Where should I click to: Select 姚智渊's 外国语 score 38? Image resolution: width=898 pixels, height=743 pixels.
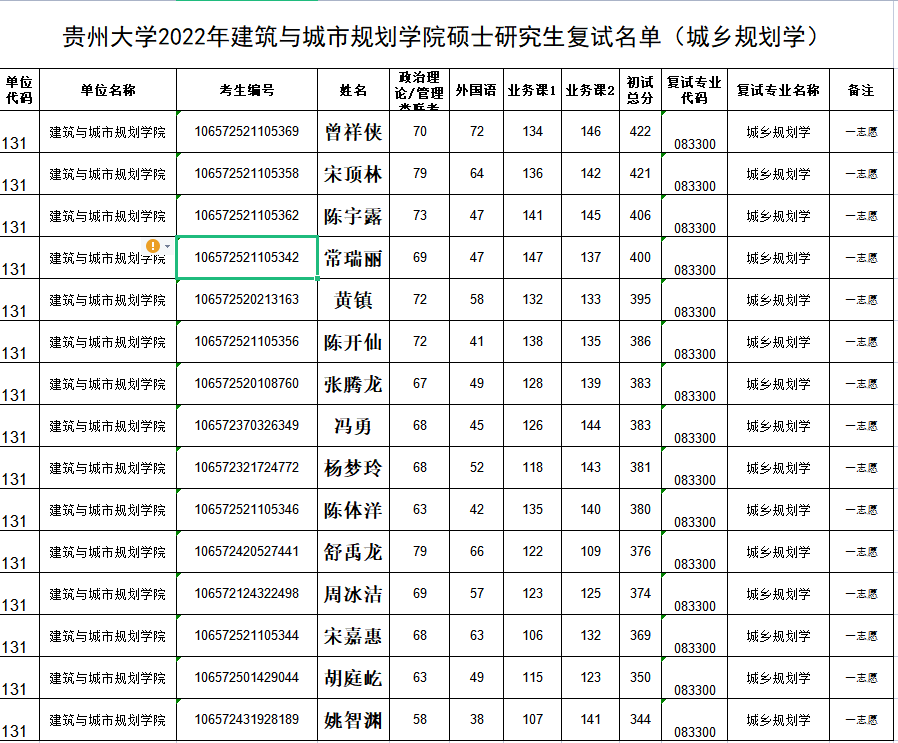coord(476,720)
